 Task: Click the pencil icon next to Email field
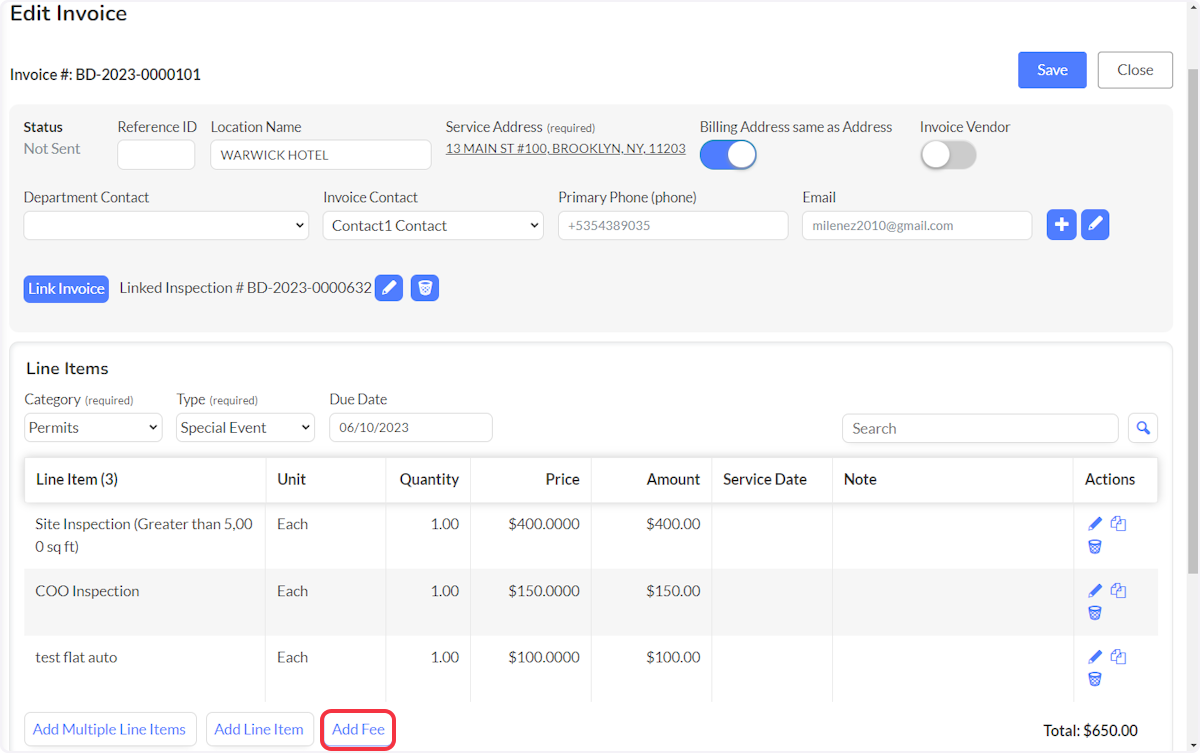tap(1095, 225)
